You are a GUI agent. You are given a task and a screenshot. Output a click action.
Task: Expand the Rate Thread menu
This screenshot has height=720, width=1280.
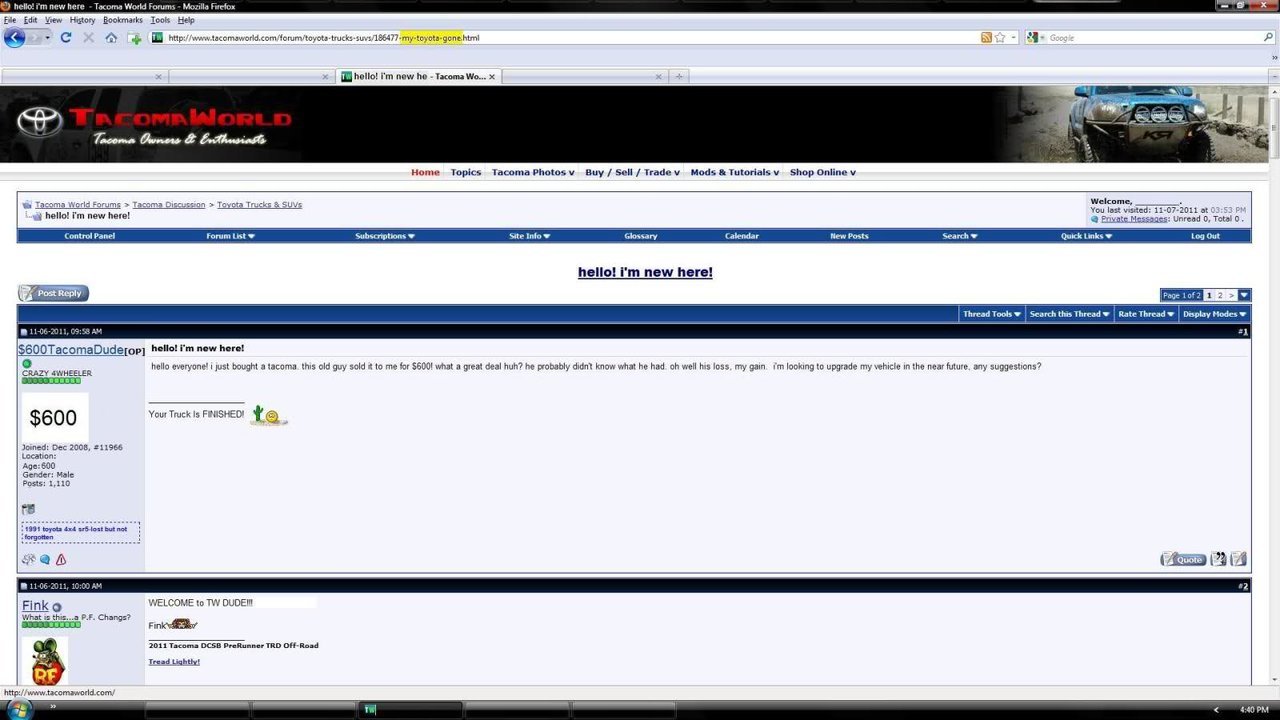(1146, 314)
